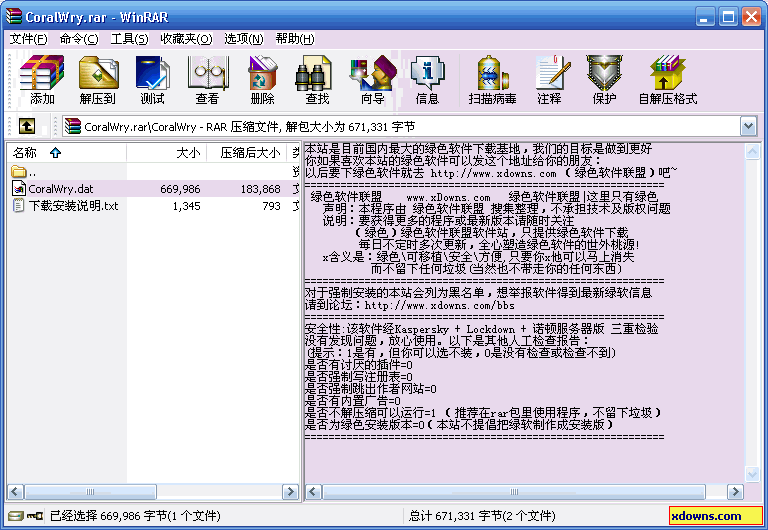Close the WinRAR window
The width and height of the screenshot is (768, 530).
(751, 17)
